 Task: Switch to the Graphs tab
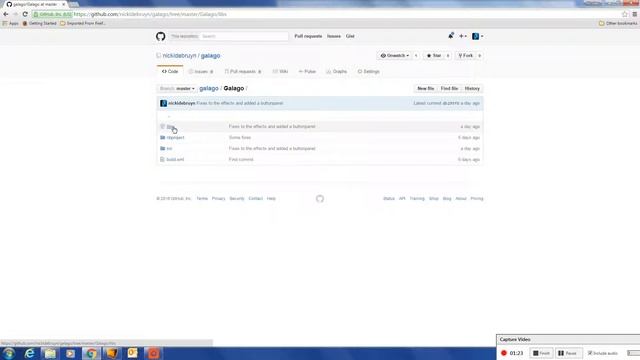tap(337, 71)
